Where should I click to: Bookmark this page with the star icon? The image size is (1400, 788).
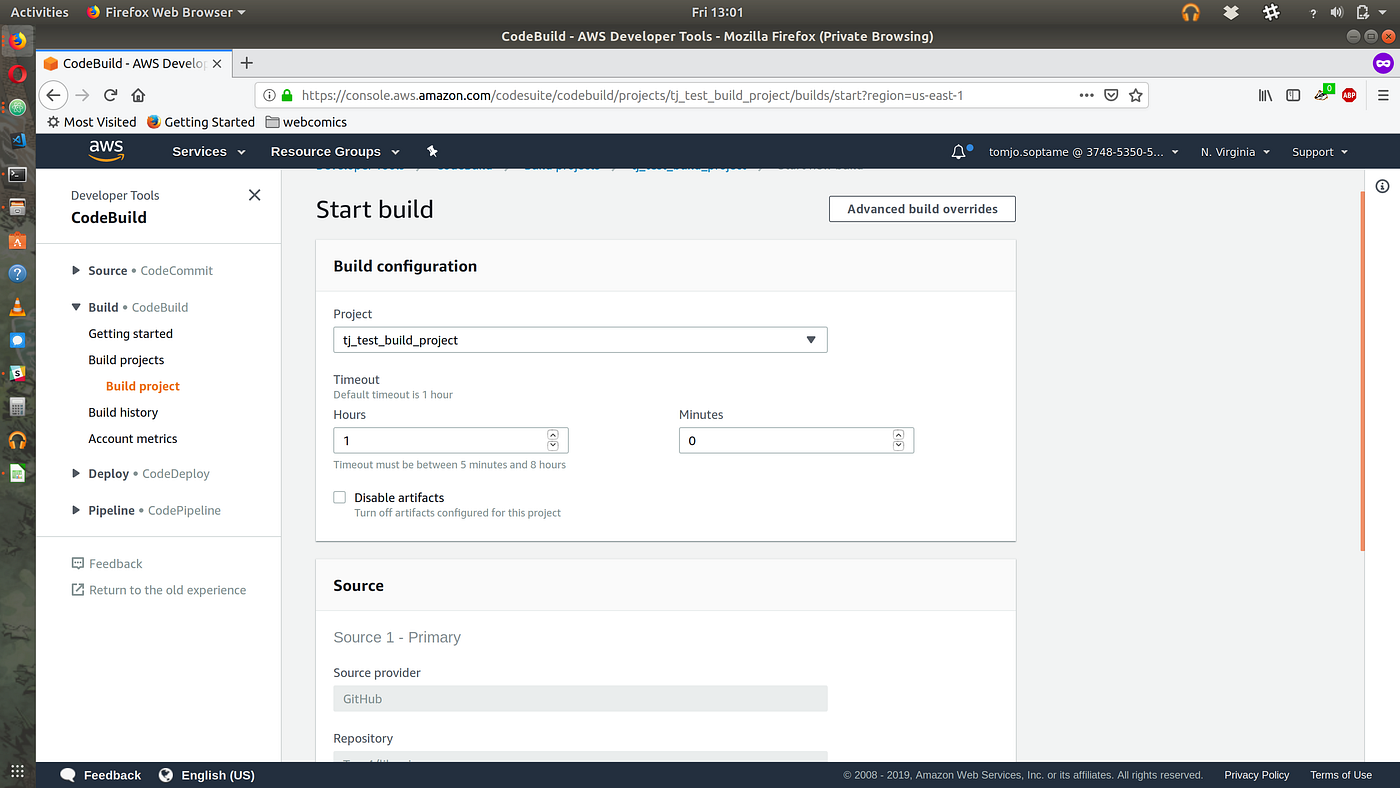pyautogui.click(x=1135, y=94)
